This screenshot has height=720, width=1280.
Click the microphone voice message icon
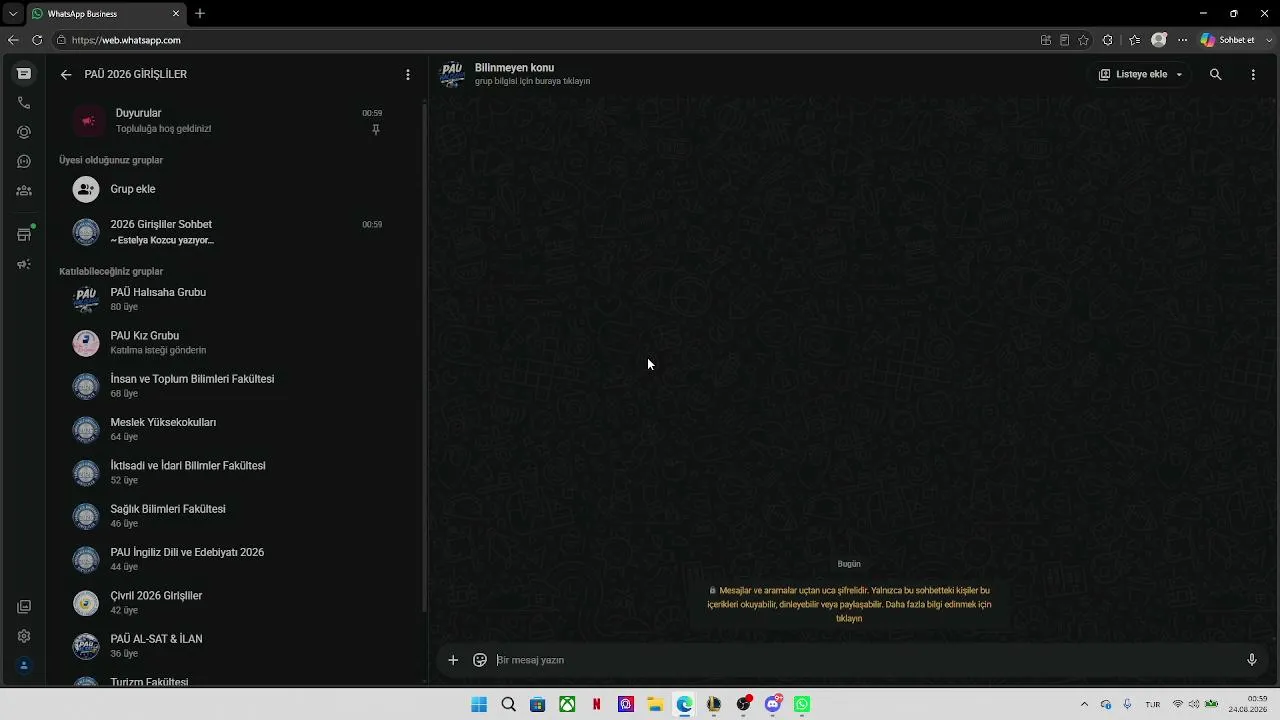pyautogui.click(x=1251, y=660)
